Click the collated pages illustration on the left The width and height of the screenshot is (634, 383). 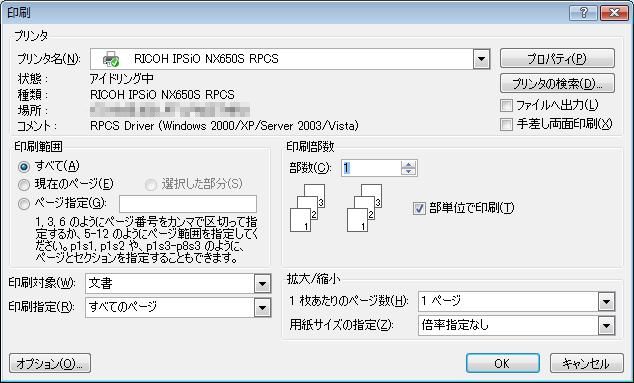click(x=307, y=208)
